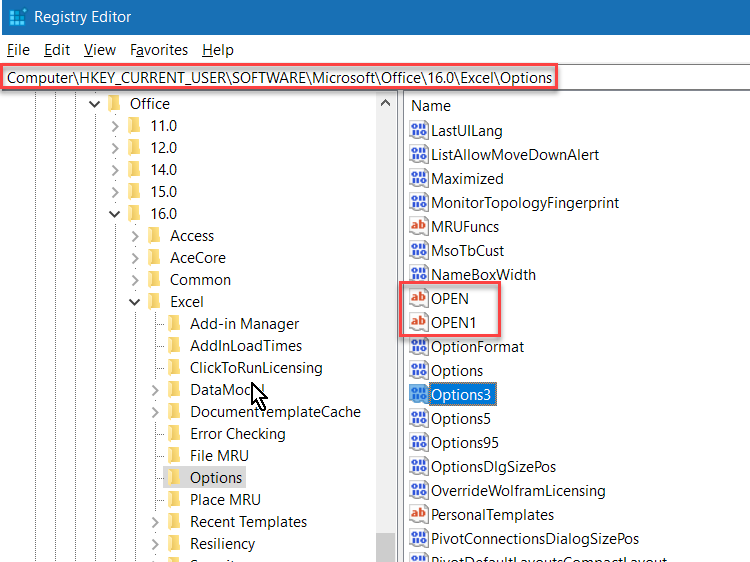Click the PersonalTemplates string value icon
750x562 pixels.
pyautogui.click(x=419, y=514)
